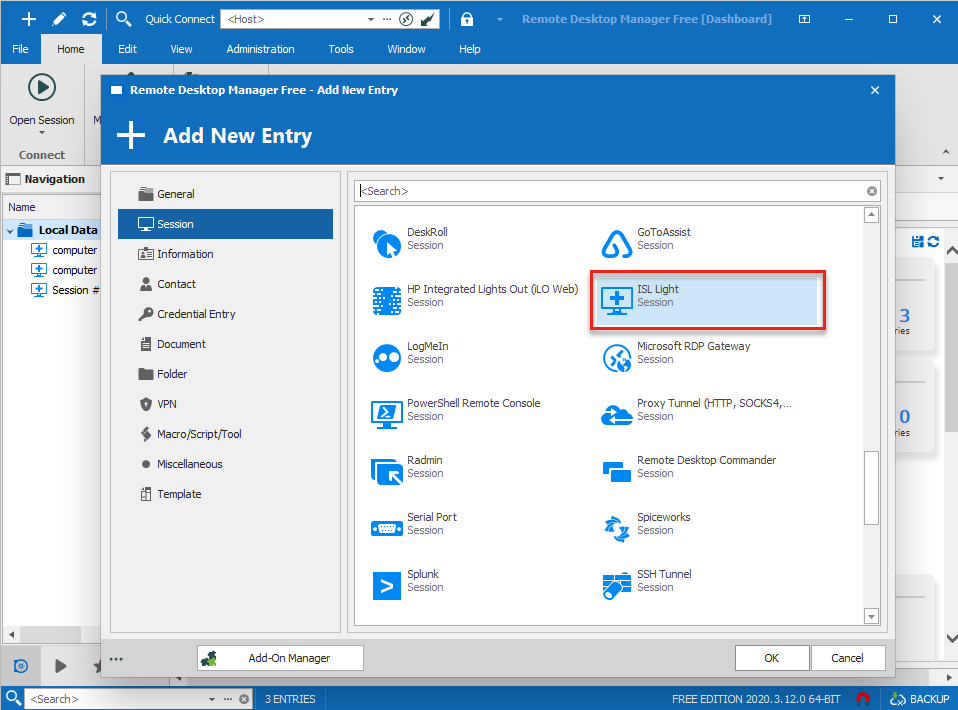Viewport: 958px width, 710px height.
Task: Select the Microsoft RDP Gateway entry
Action: point(693,353)
